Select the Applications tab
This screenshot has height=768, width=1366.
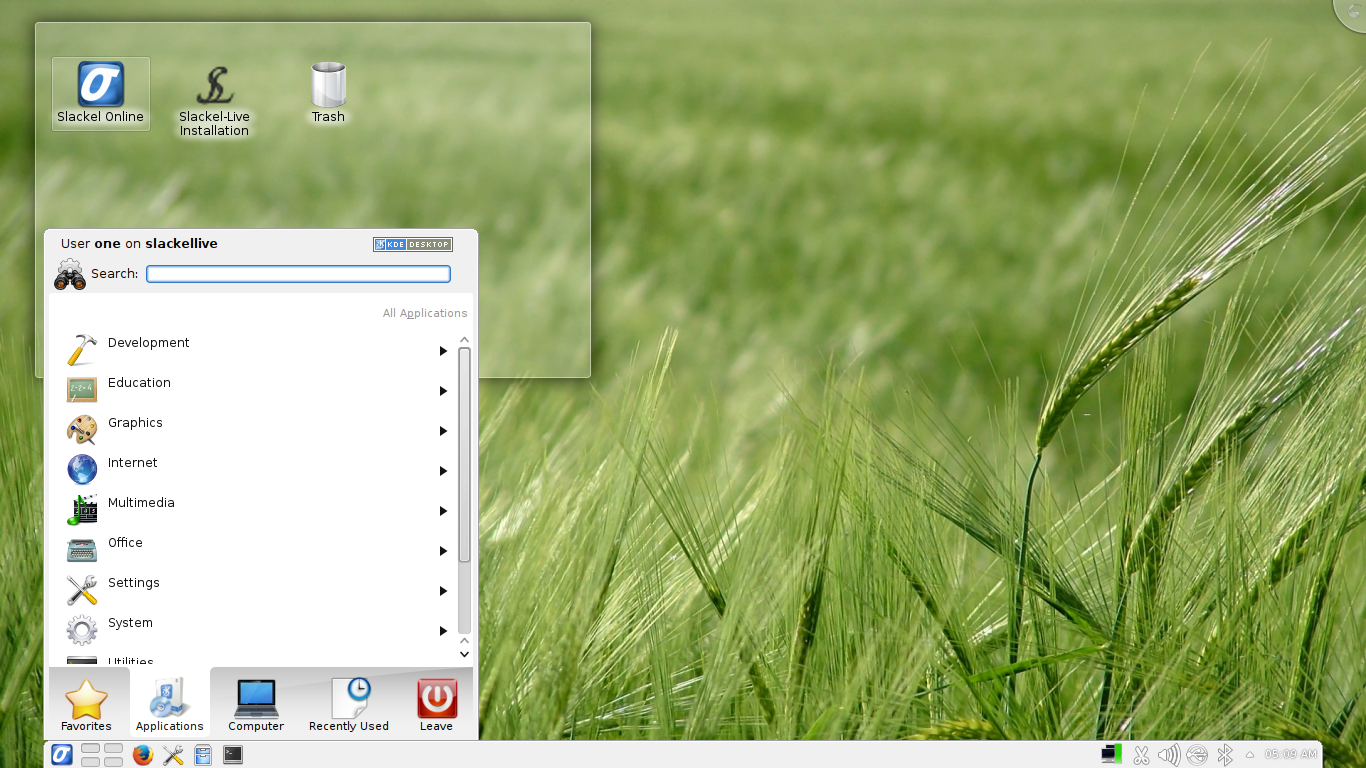(x=170, y=704)
